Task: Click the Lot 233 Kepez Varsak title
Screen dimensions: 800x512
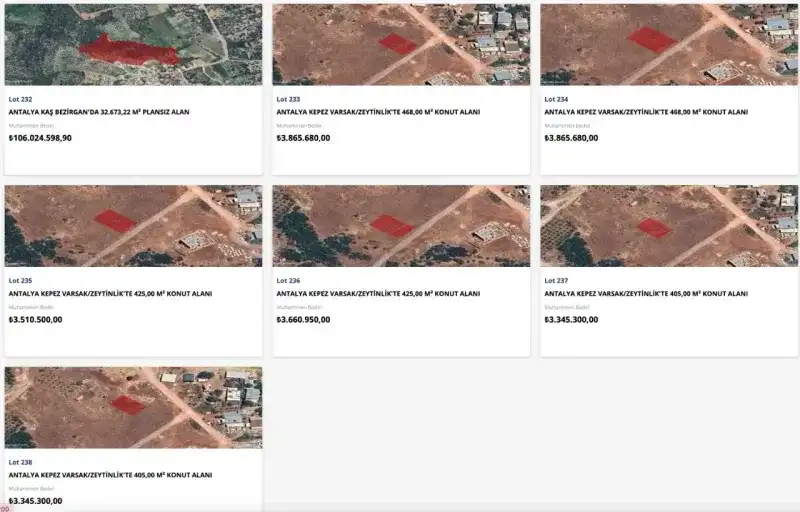Action: [378, 113]
